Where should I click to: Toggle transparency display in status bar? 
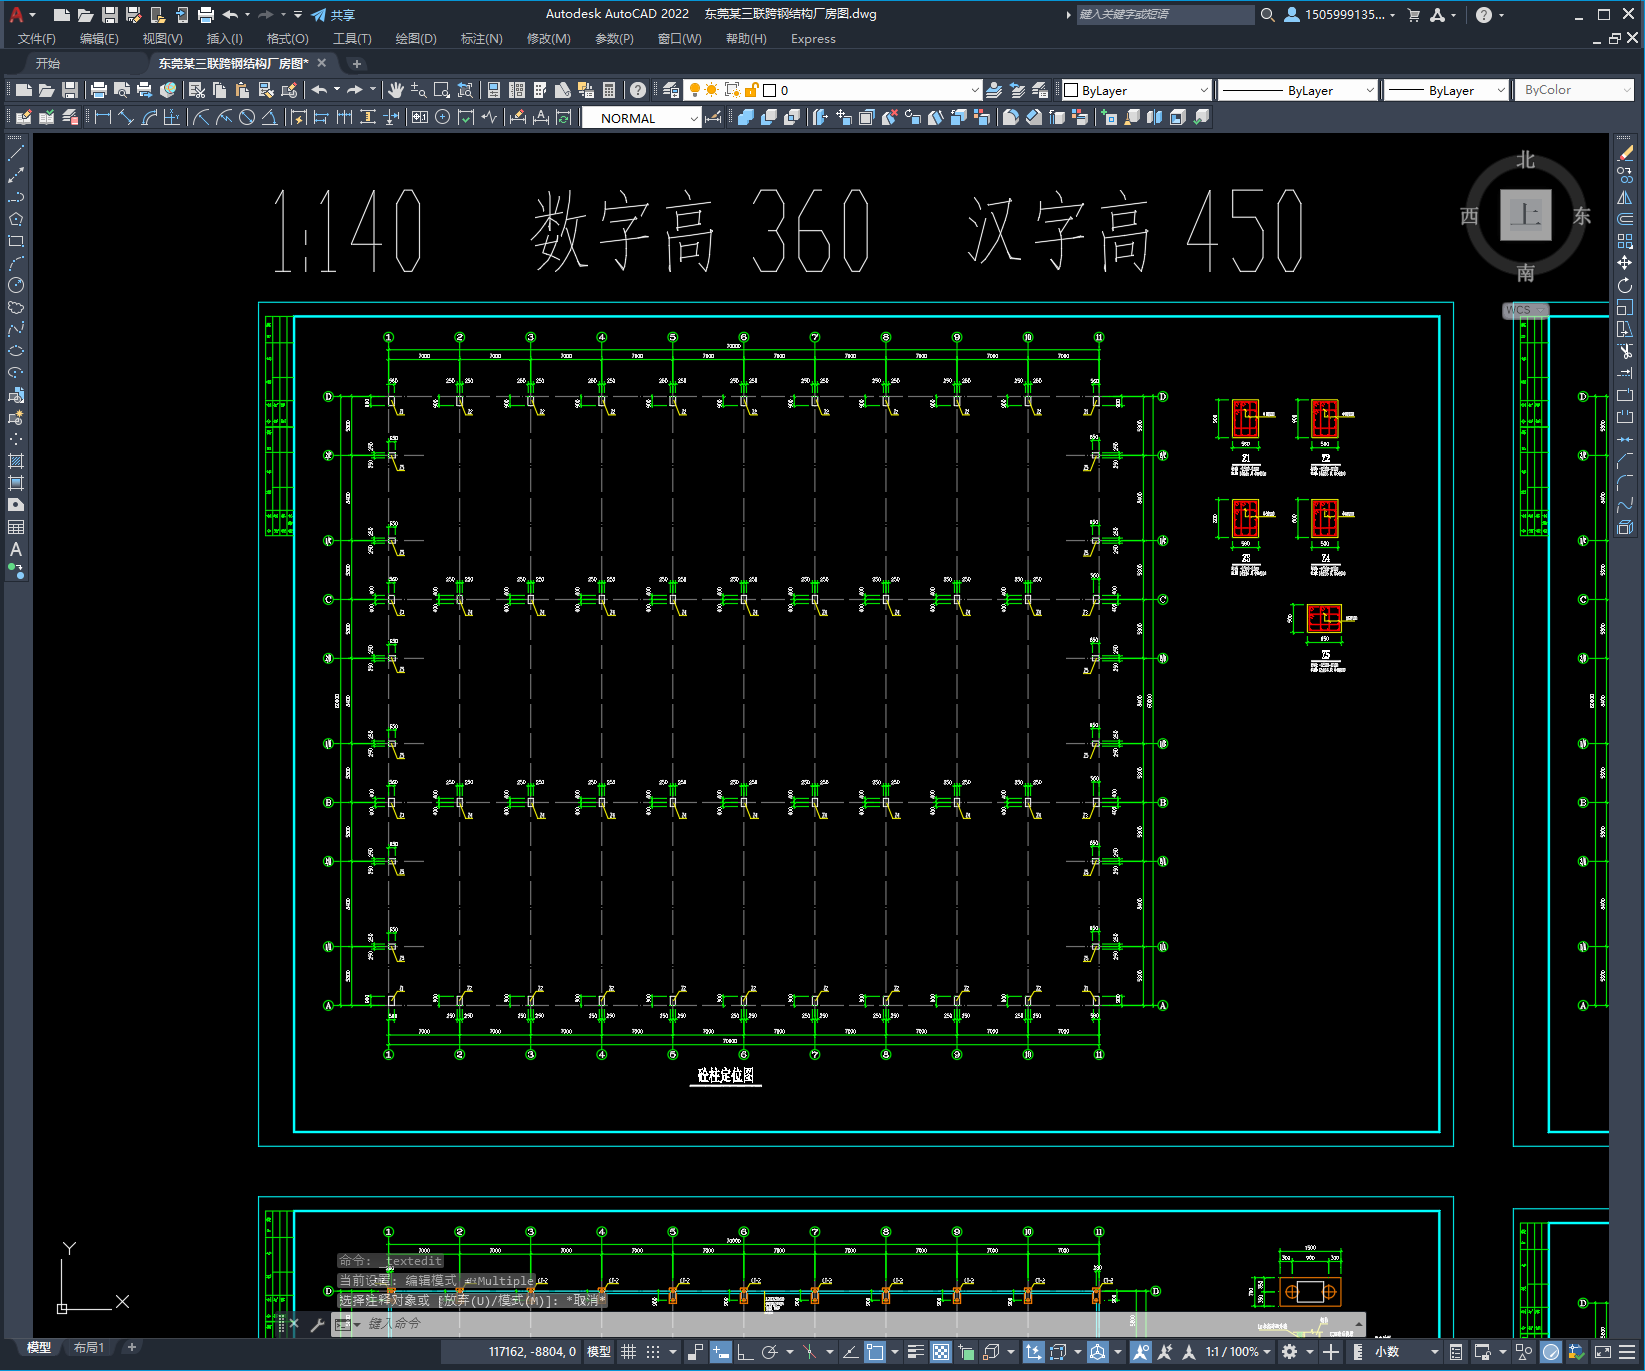pos(941,1352)
